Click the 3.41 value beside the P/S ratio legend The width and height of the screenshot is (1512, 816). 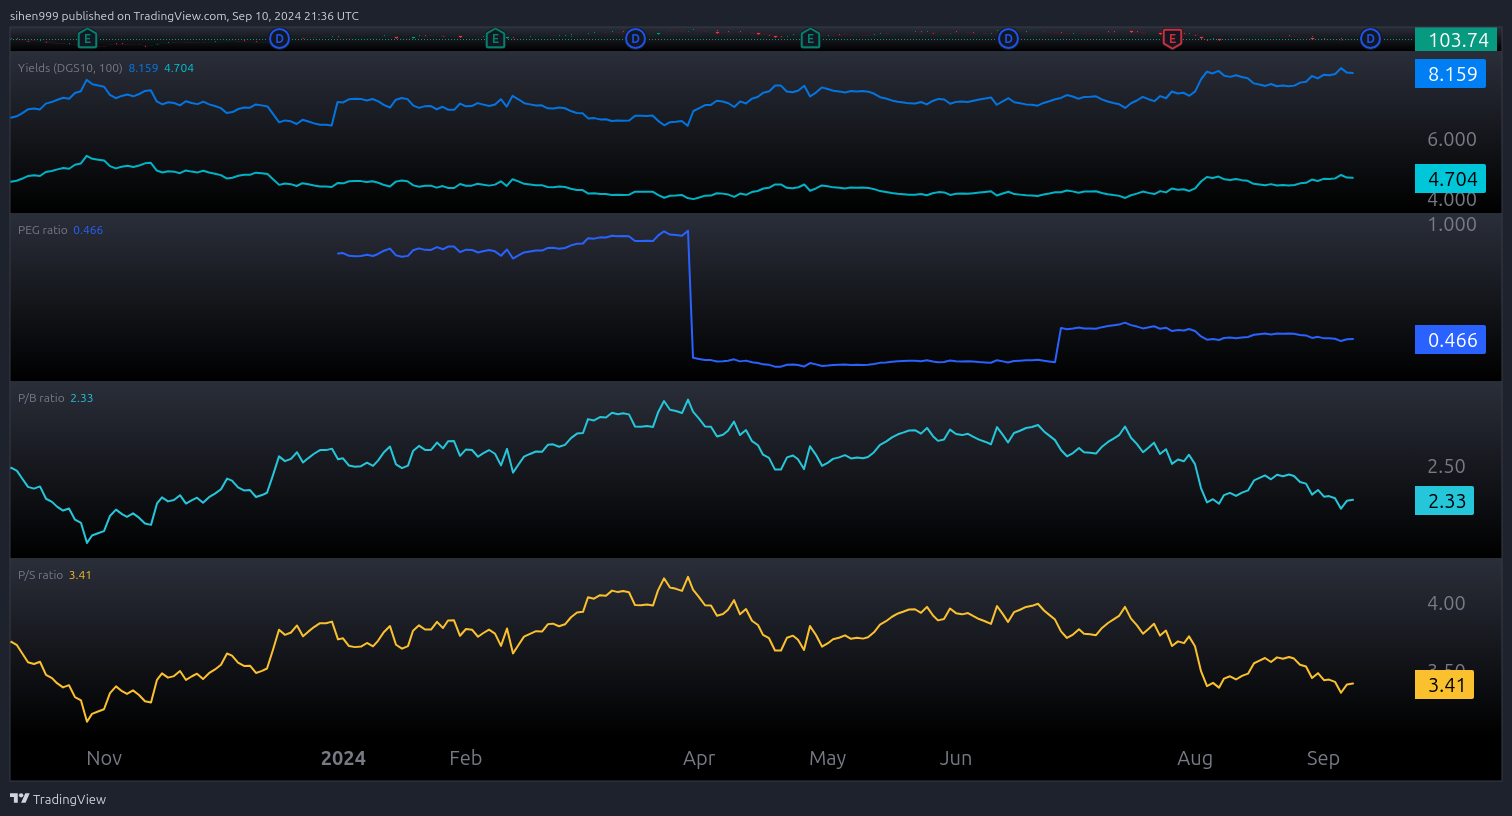[x=80, y=575]
